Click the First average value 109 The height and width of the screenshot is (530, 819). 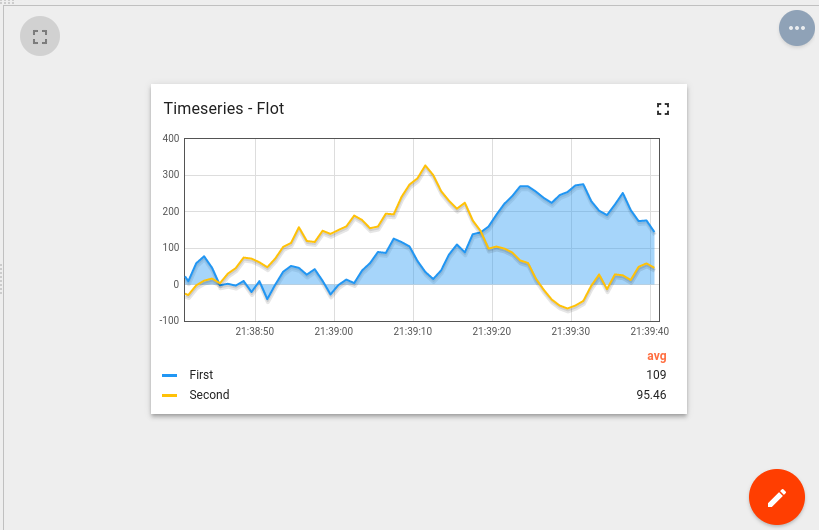pos(656,375)
